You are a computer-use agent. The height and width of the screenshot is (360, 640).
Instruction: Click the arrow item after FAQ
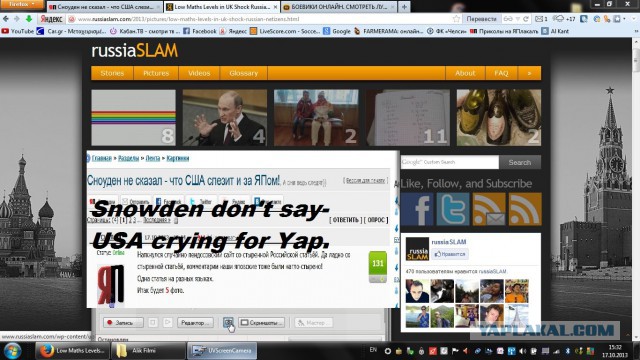click(529, 73)
